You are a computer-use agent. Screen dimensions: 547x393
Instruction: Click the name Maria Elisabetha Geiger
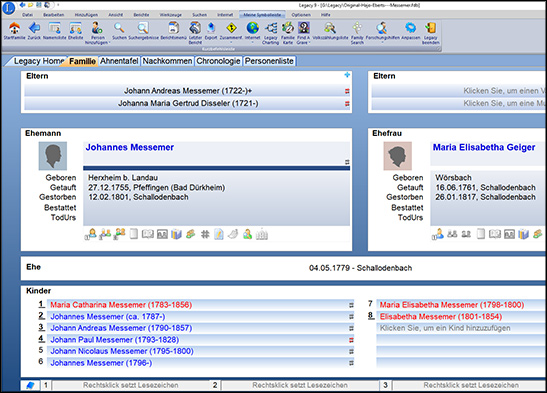click(484, 147)
